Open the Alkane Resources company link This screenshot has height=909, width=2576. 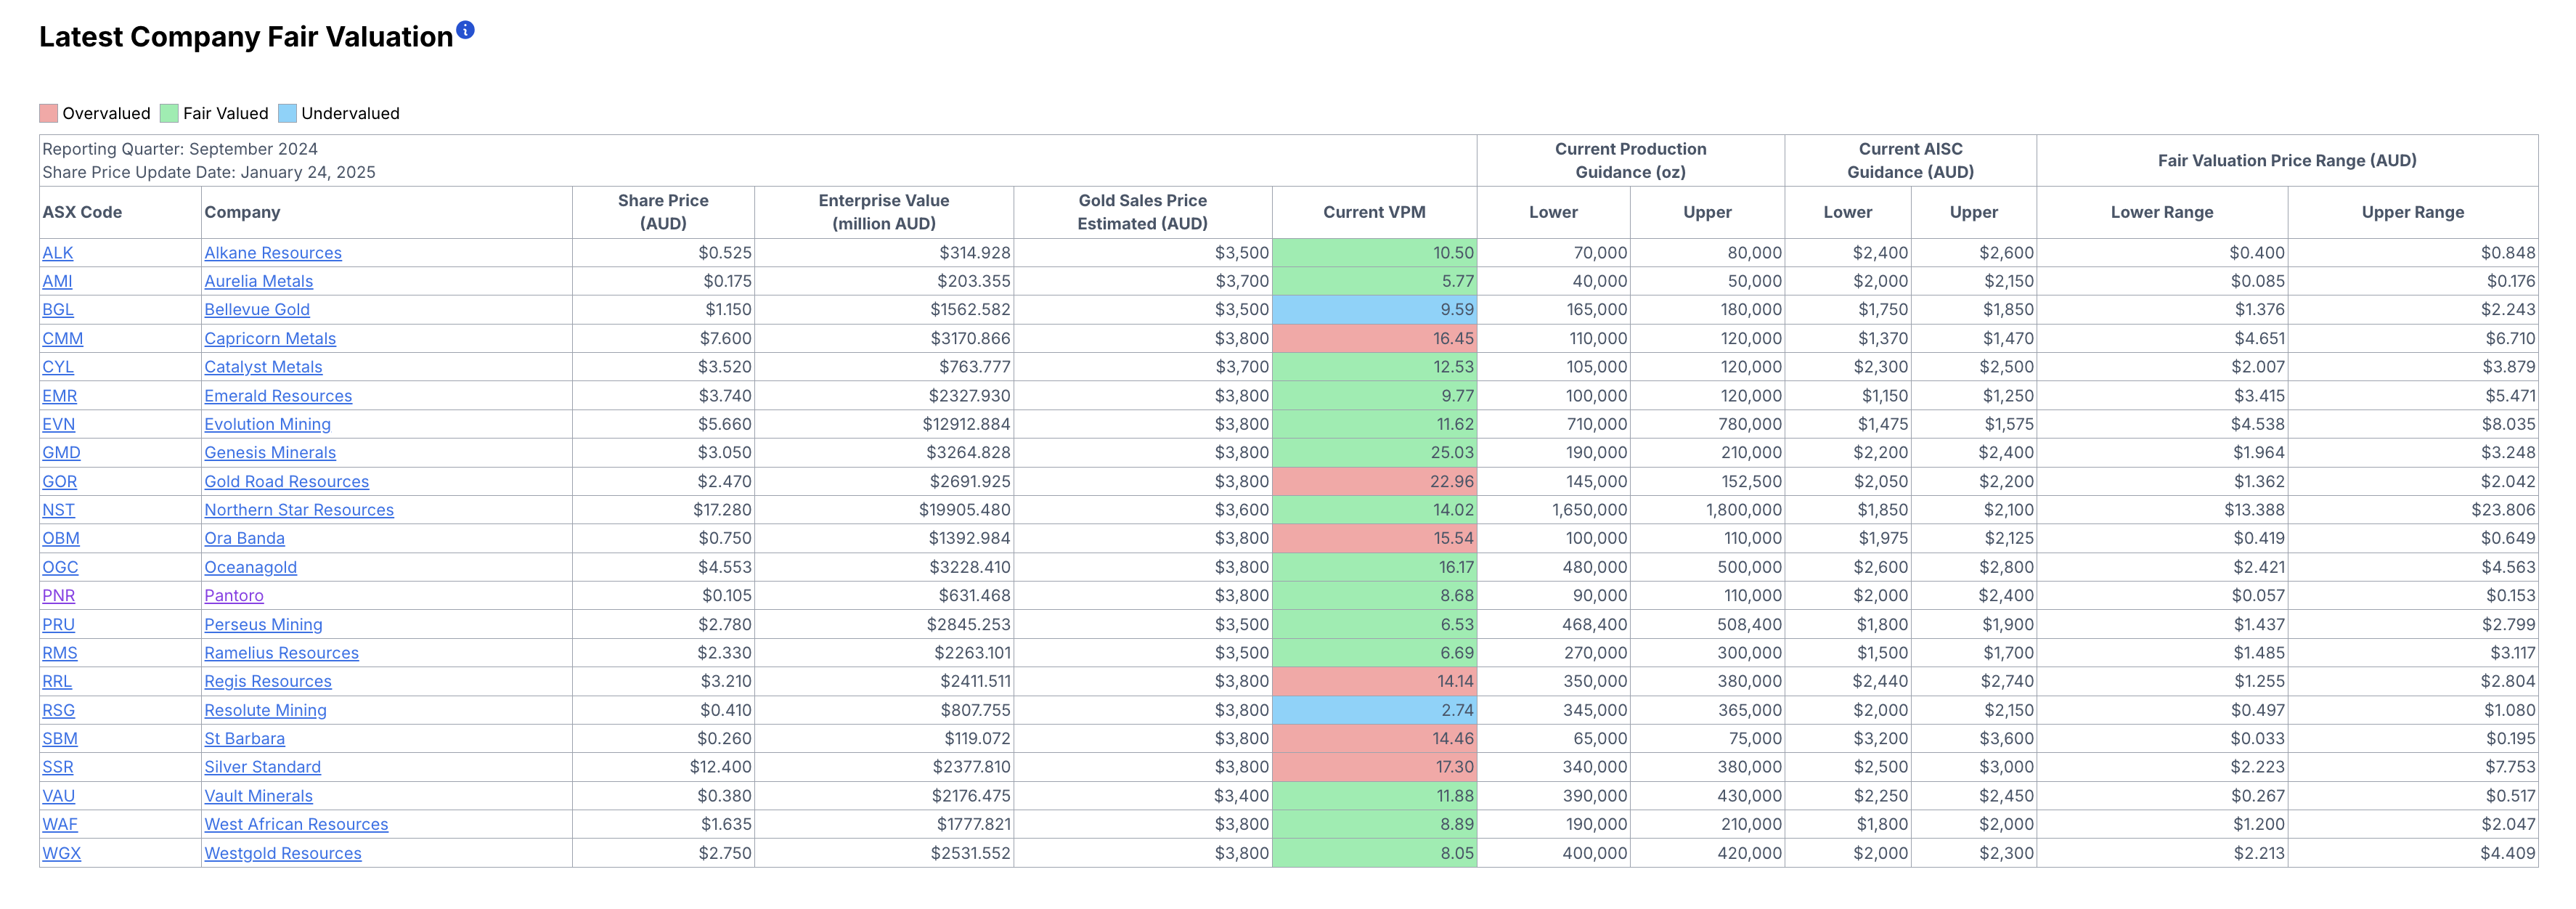tap(273, 253)
